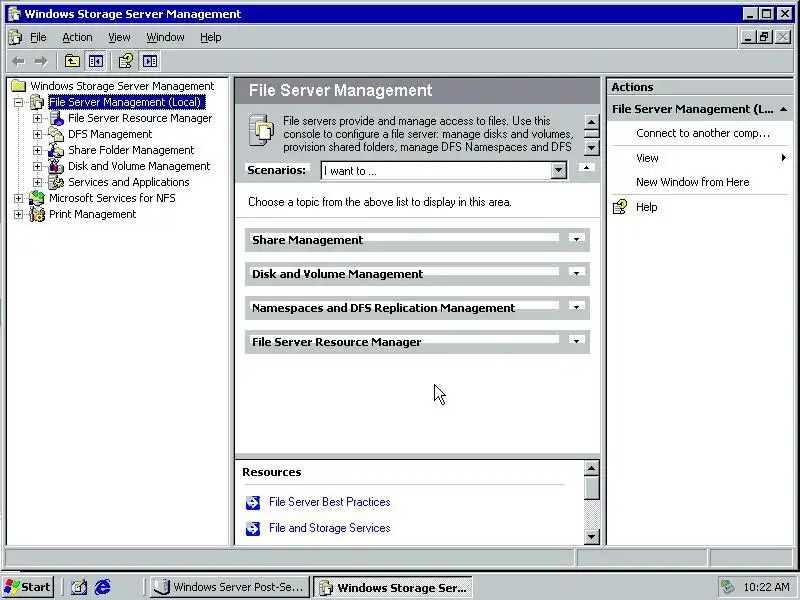Click the Services and Applications tree icon
The image size is (800, 600).
point(56,182)
